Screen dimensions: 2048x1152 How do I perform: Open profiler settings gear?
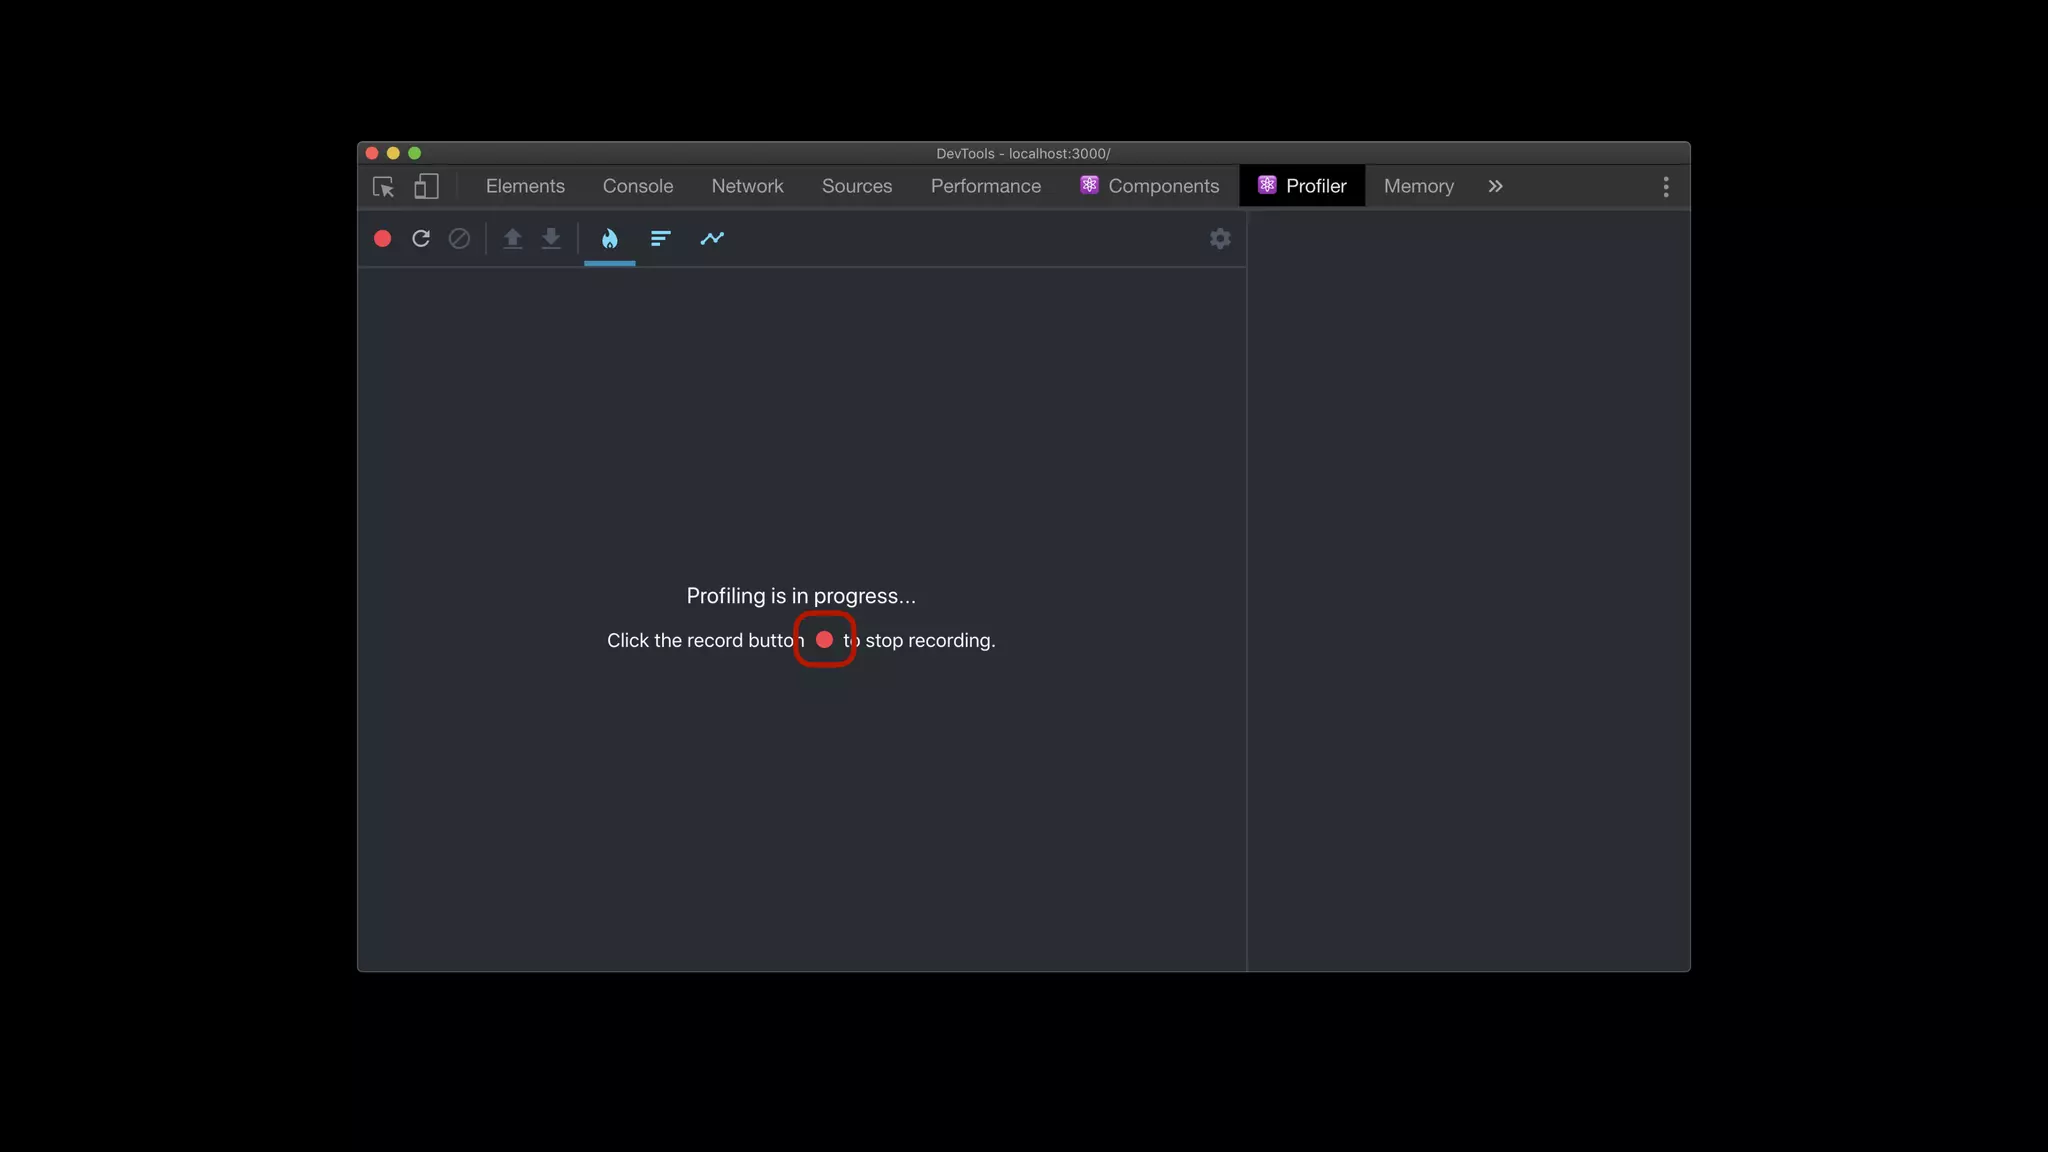(x=1220, y=239)
